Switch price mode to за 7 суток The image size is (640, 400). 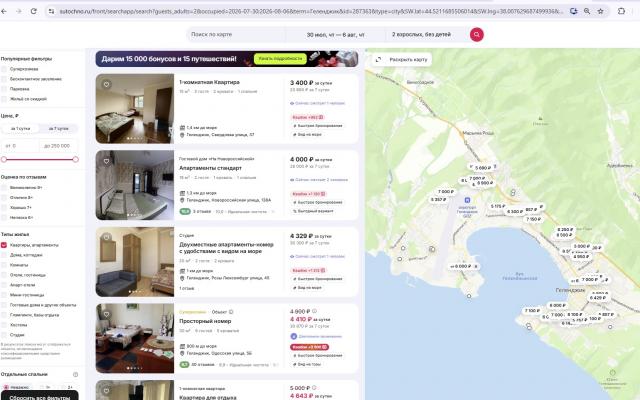pos(58,129)
